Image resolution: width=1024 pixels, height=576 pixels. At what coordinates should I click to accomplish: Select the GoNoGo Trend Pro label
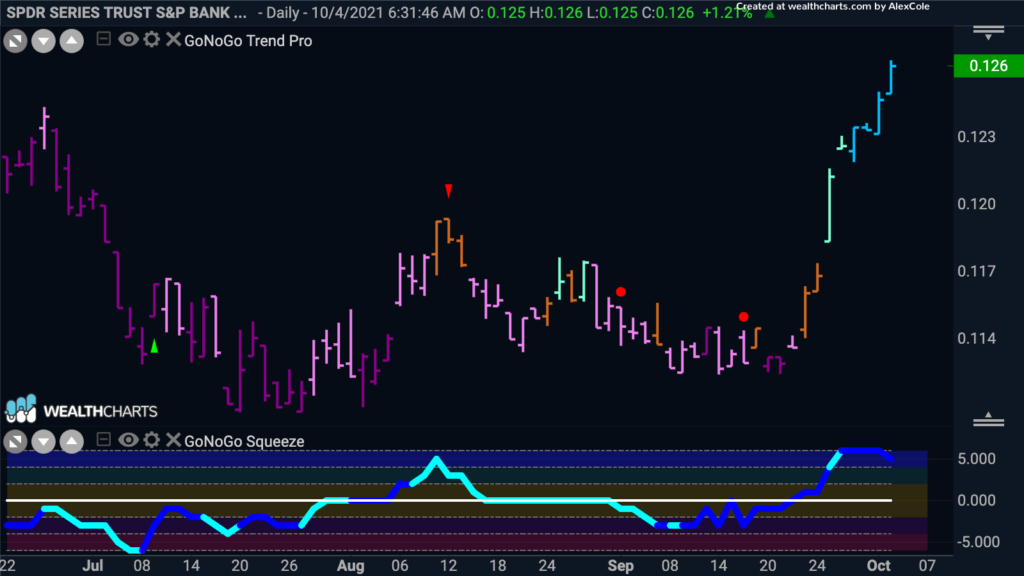tap(248, 40)
